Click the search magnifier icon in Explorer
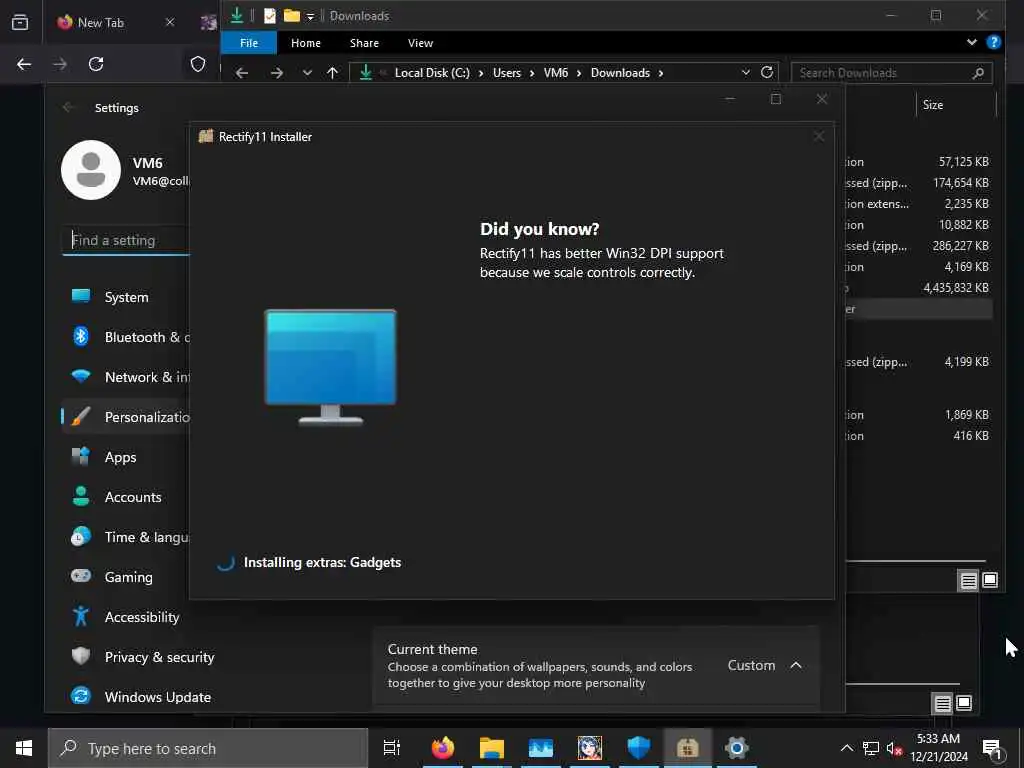The width and height of the screenshot is (1024, 768). pos(978,73)
